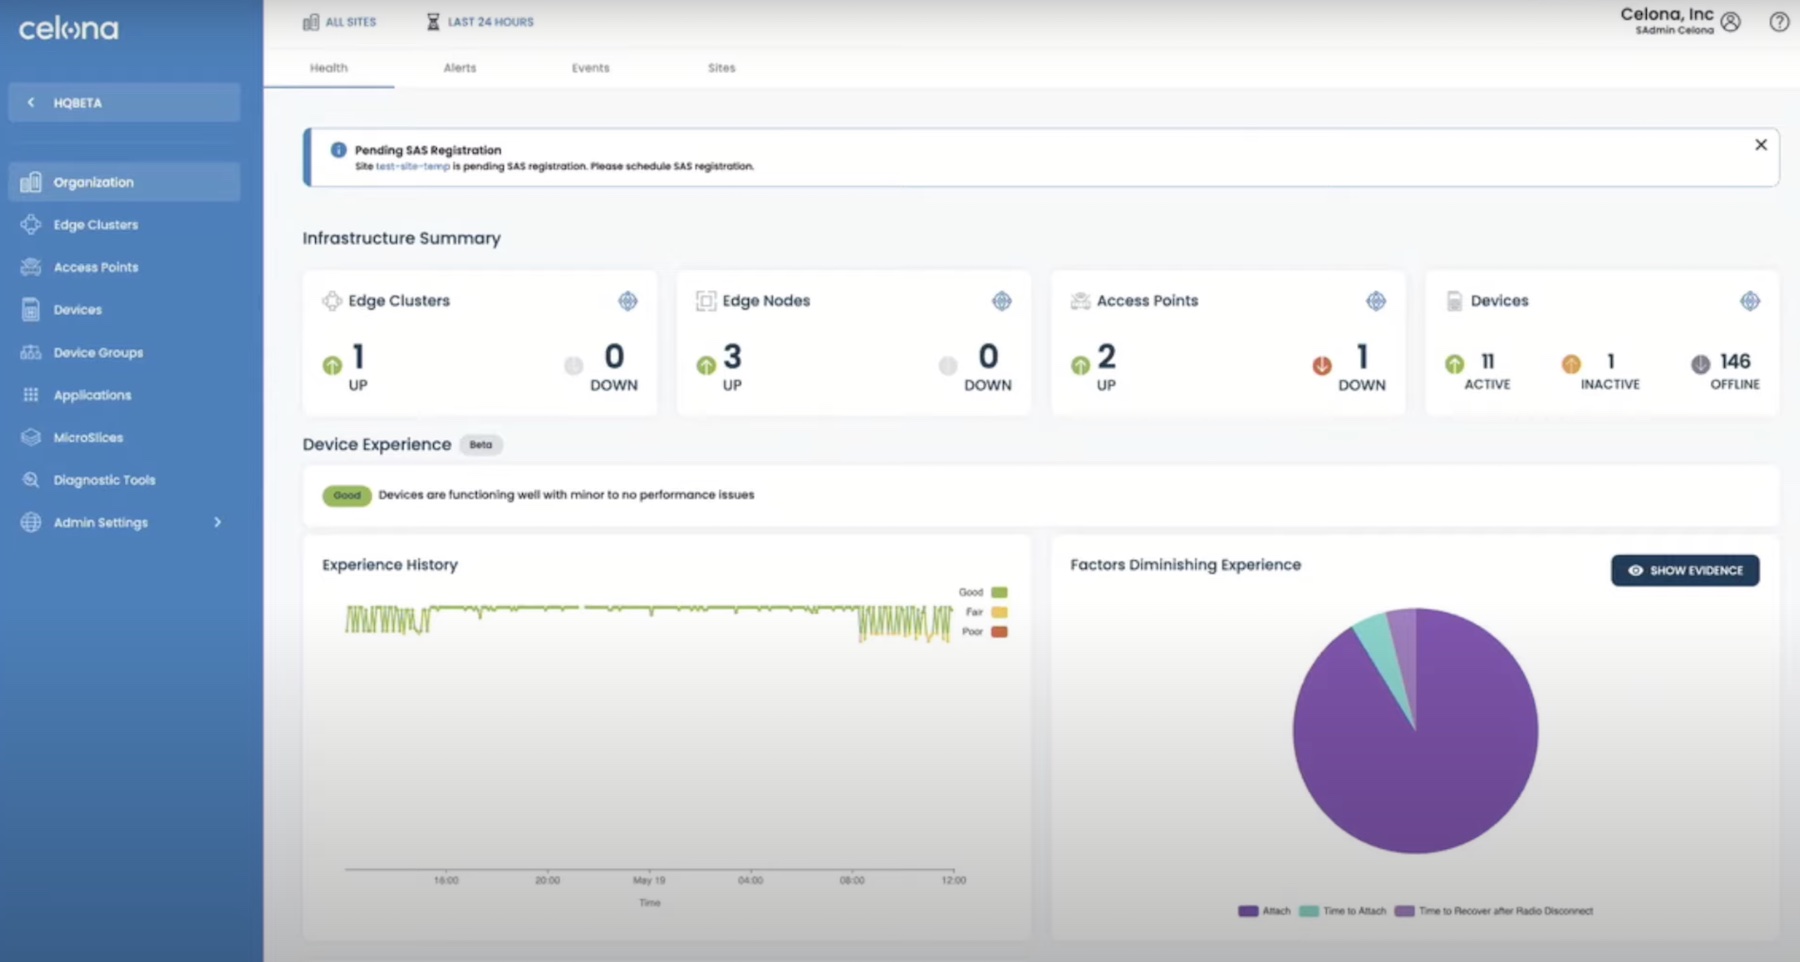Click the Devices card title
Viewport: 1800px width, 962px height.
(x=1499, y=301)
